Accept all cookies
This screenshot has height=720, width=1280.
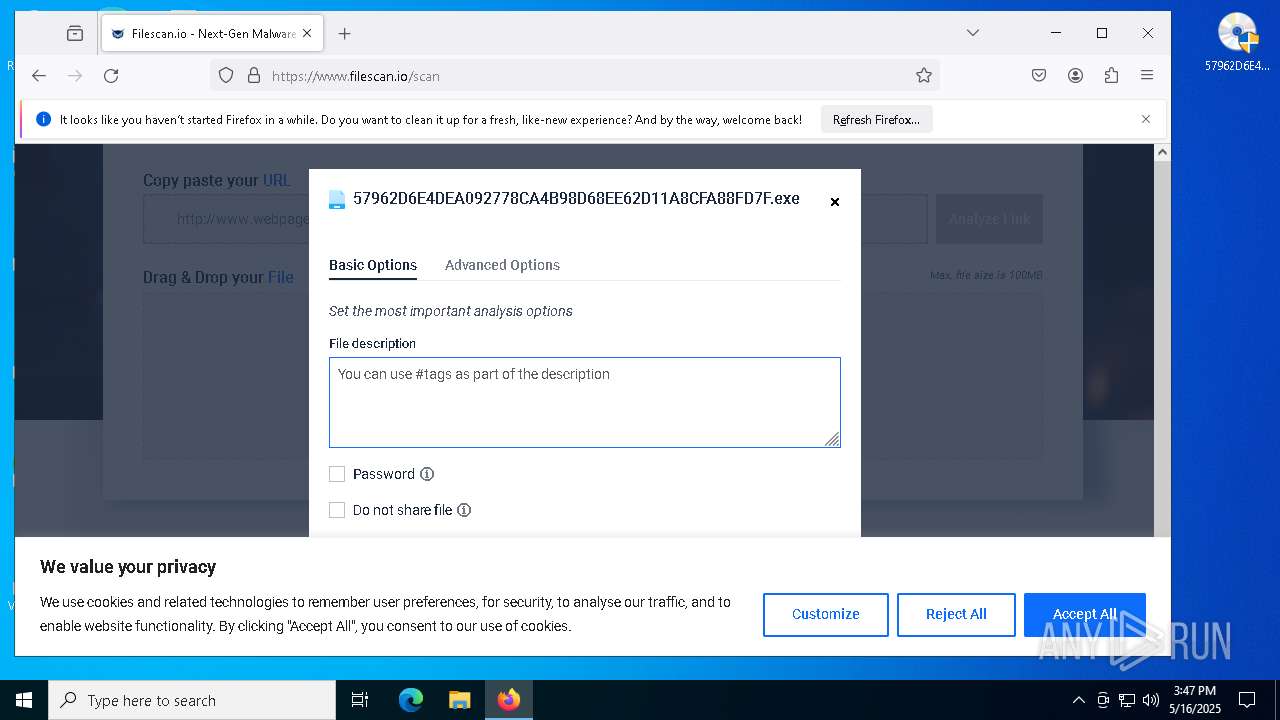(x=1085, y=614)
